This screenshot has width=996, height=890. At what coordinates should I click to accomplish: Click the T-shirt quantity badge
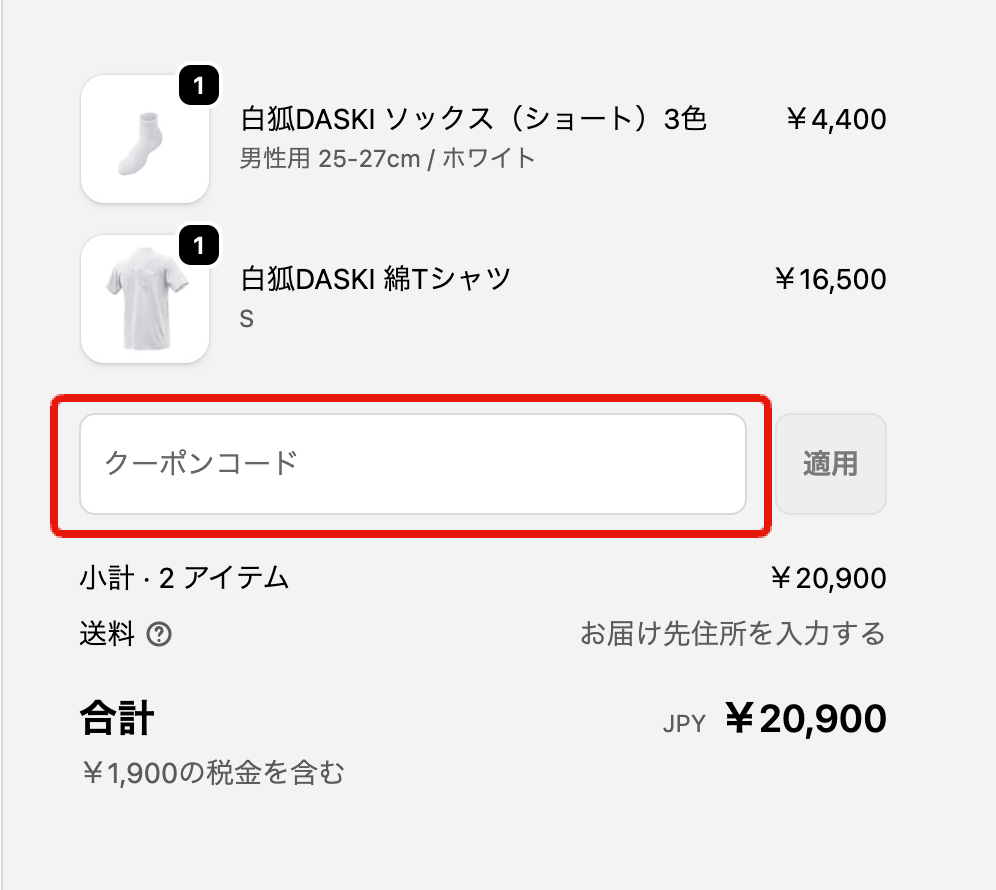[199, 246]
